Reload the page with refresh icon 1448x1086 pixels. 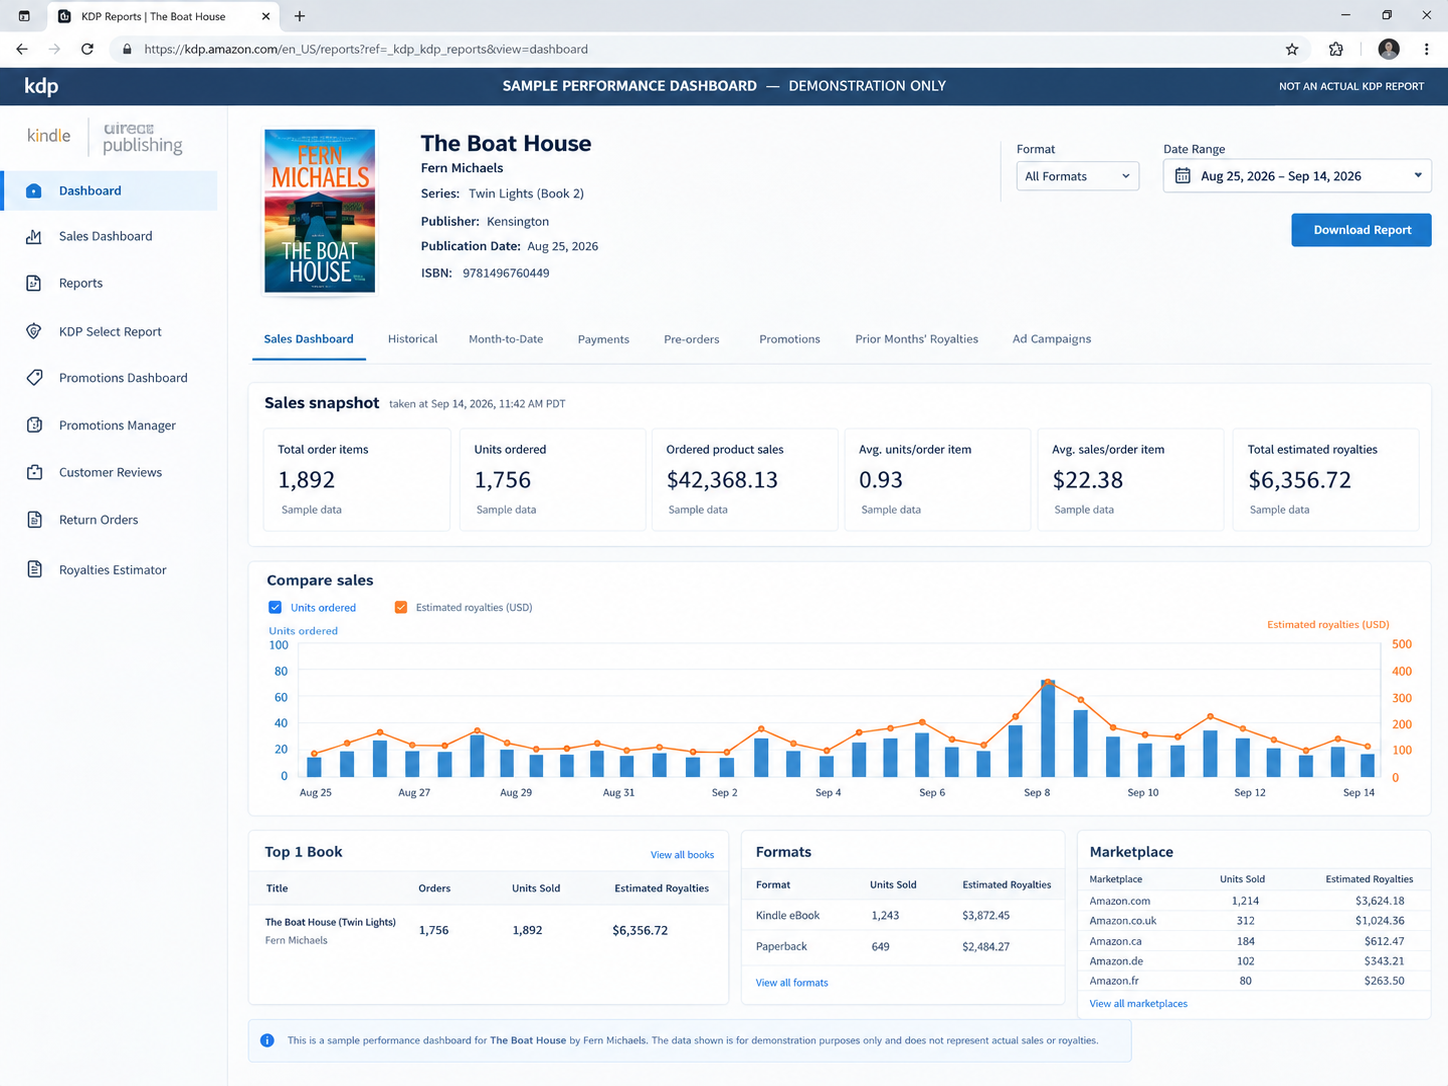88,49
